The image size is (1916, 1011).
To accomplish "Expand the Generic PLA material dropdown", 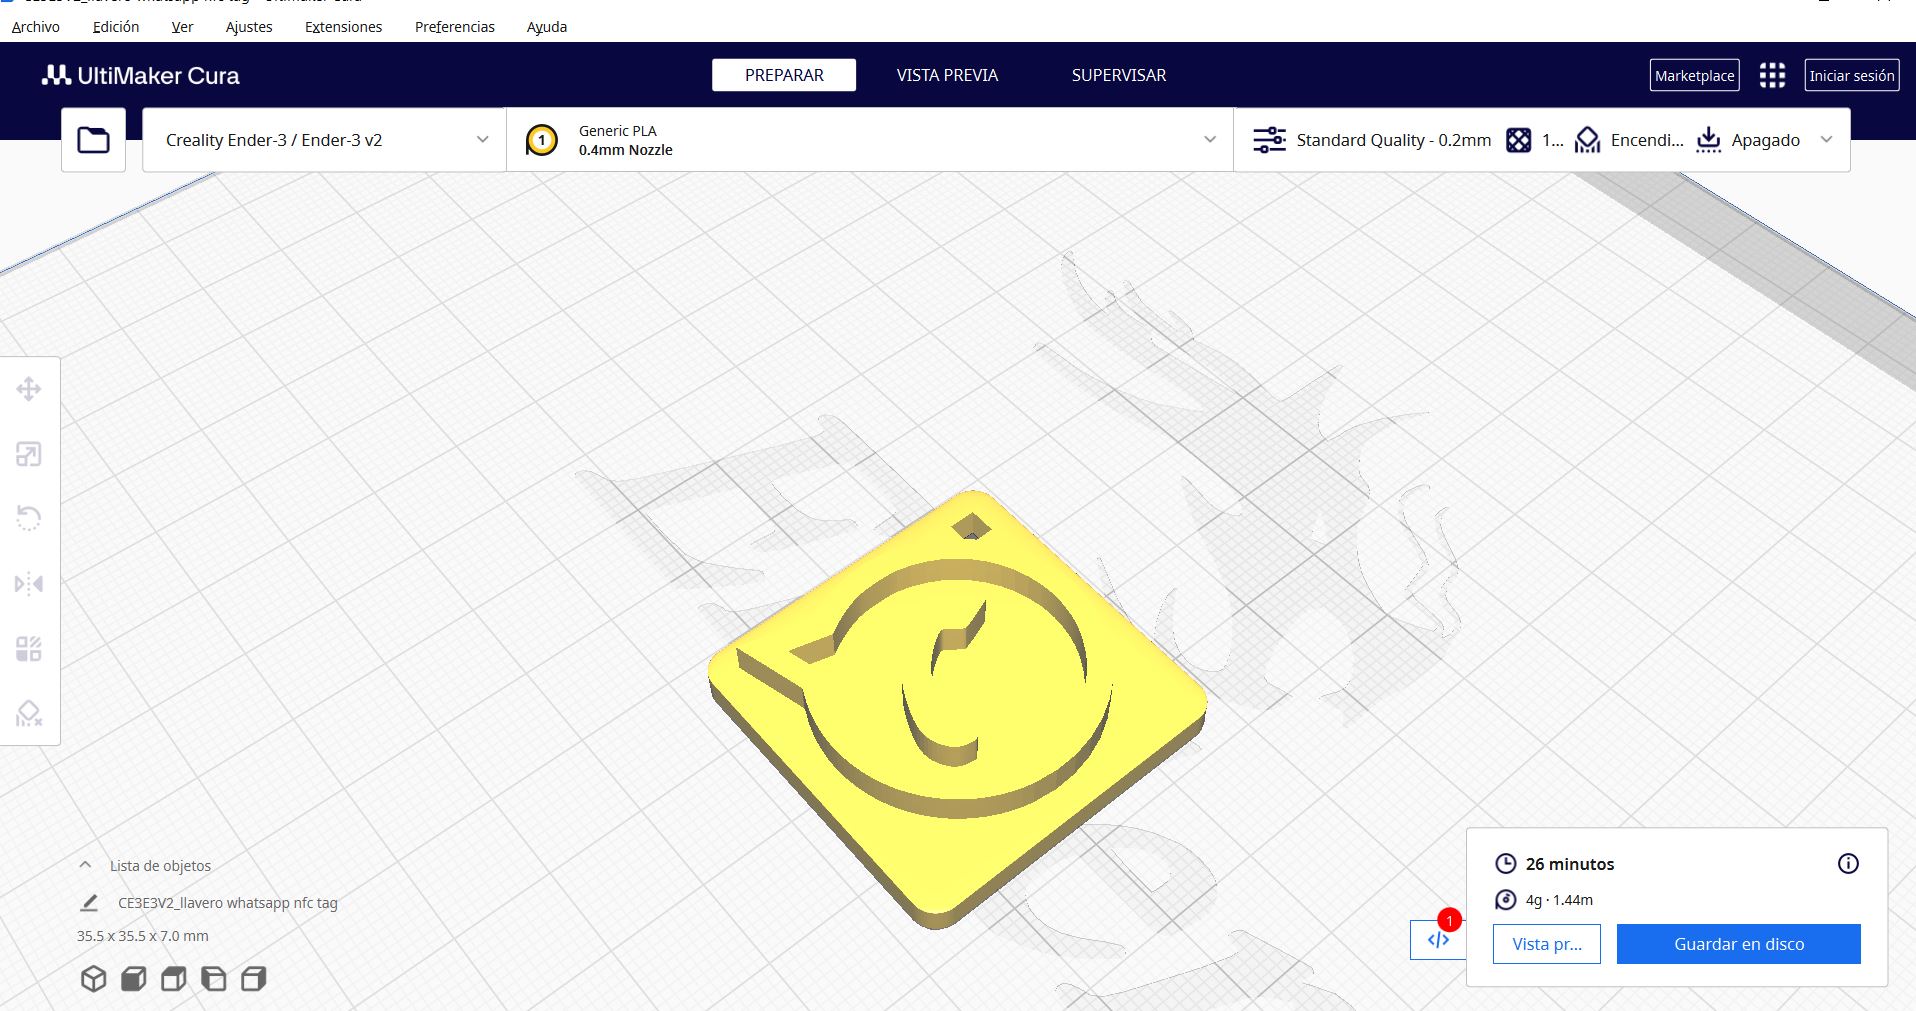I will coord(870,140).
